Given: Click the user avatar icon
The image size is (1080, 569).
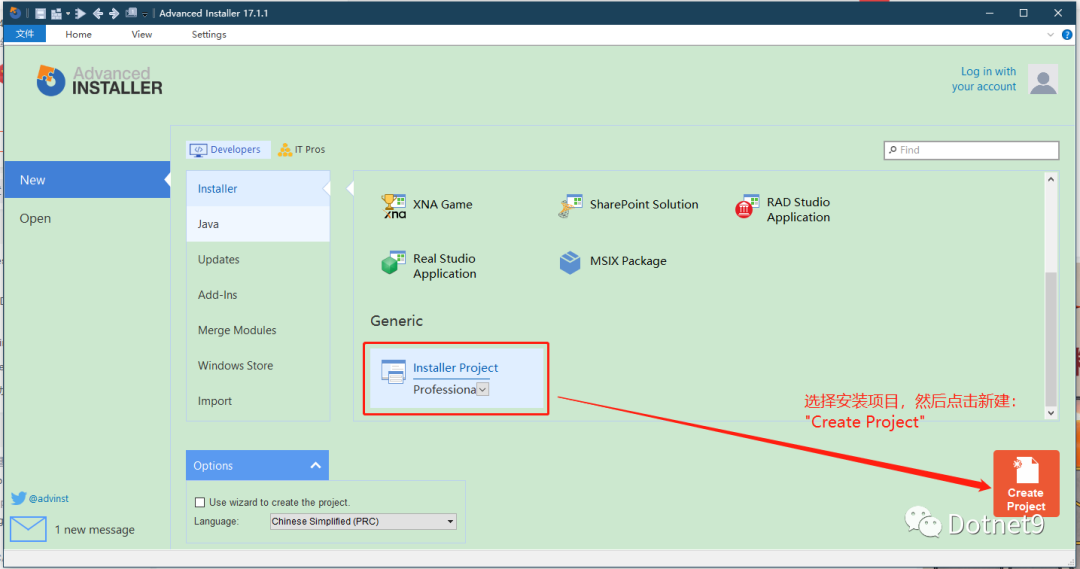Looking at the screenshot, I should [1043, 79].
